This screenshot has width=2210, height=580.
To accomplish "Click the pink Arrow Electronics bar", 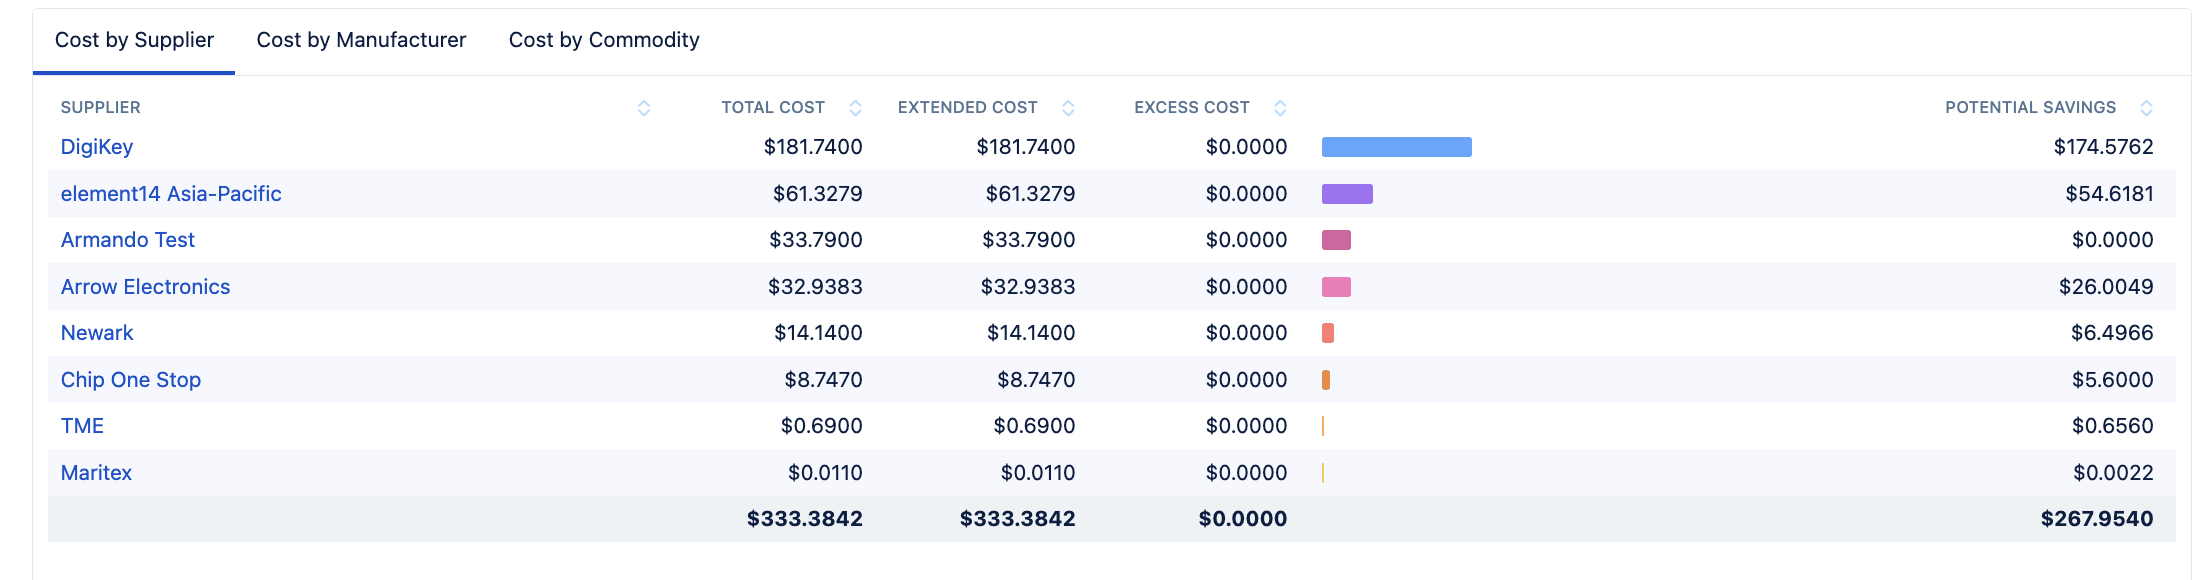I will [x=1336, y=287].
